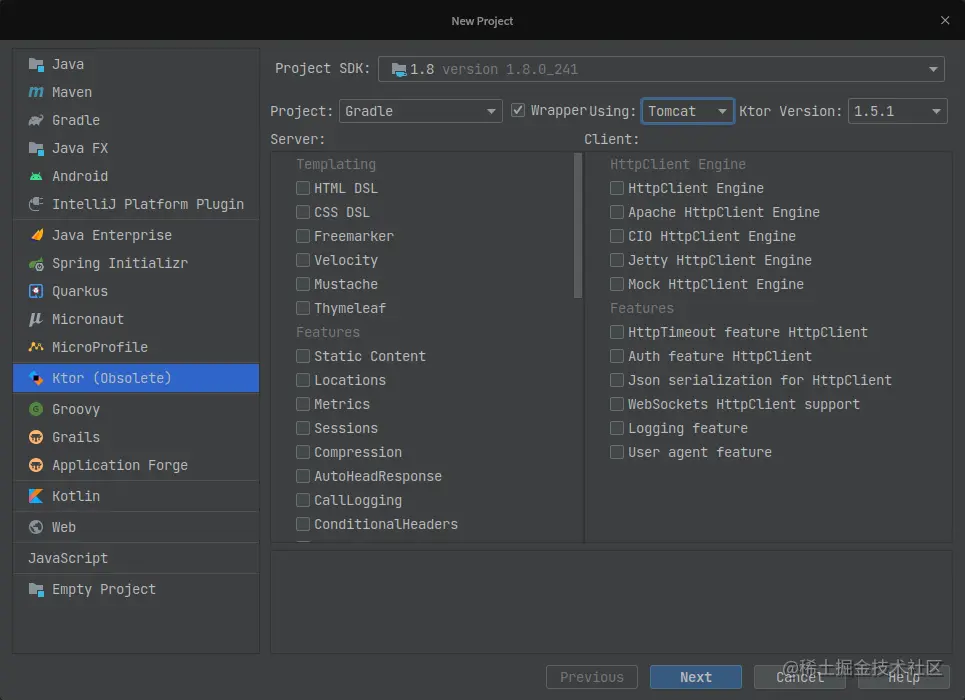Enable Compression feature checkbox
The width and height of the screenshot is (965, 700).
tap(303, 452)
